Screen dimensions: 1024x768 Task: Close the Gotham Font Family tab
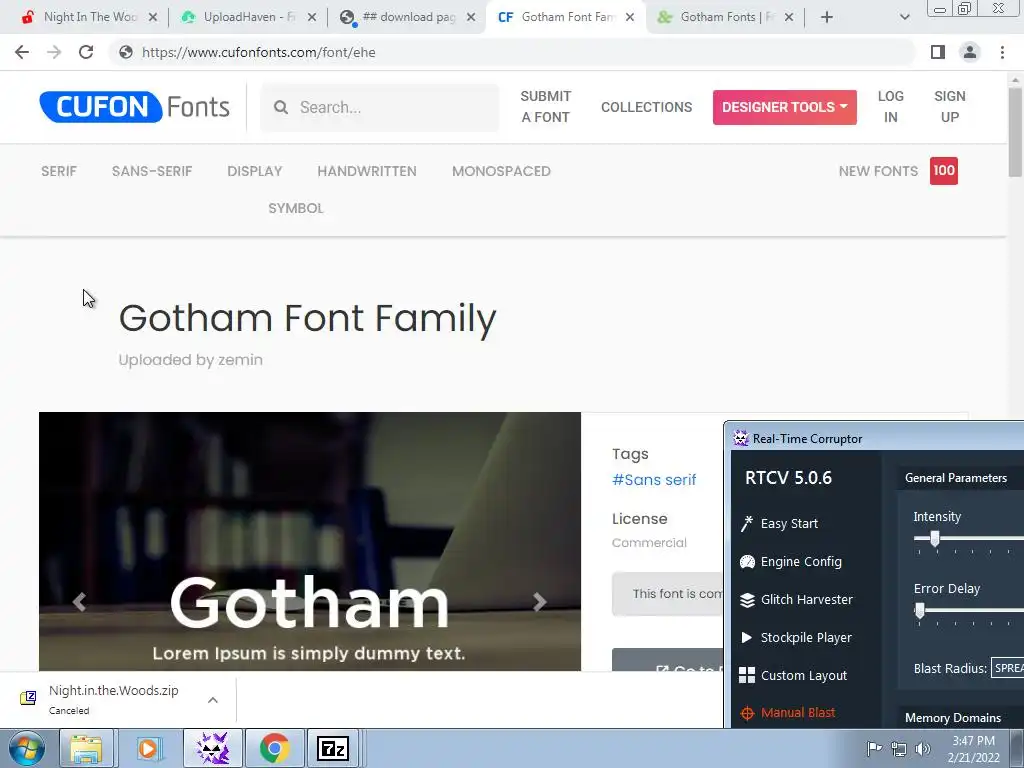pos(630,18)
